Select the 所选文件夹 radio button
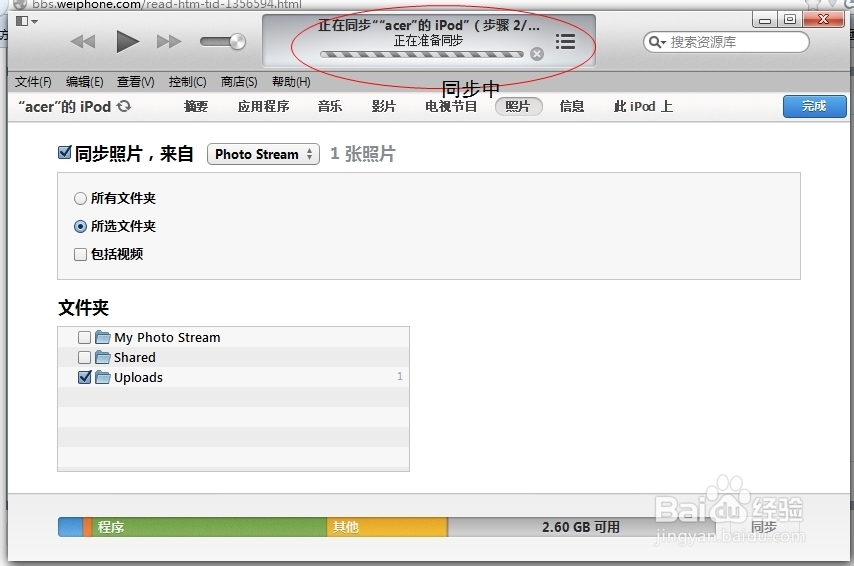The image size is (854, 566). (x=80, y=226)
